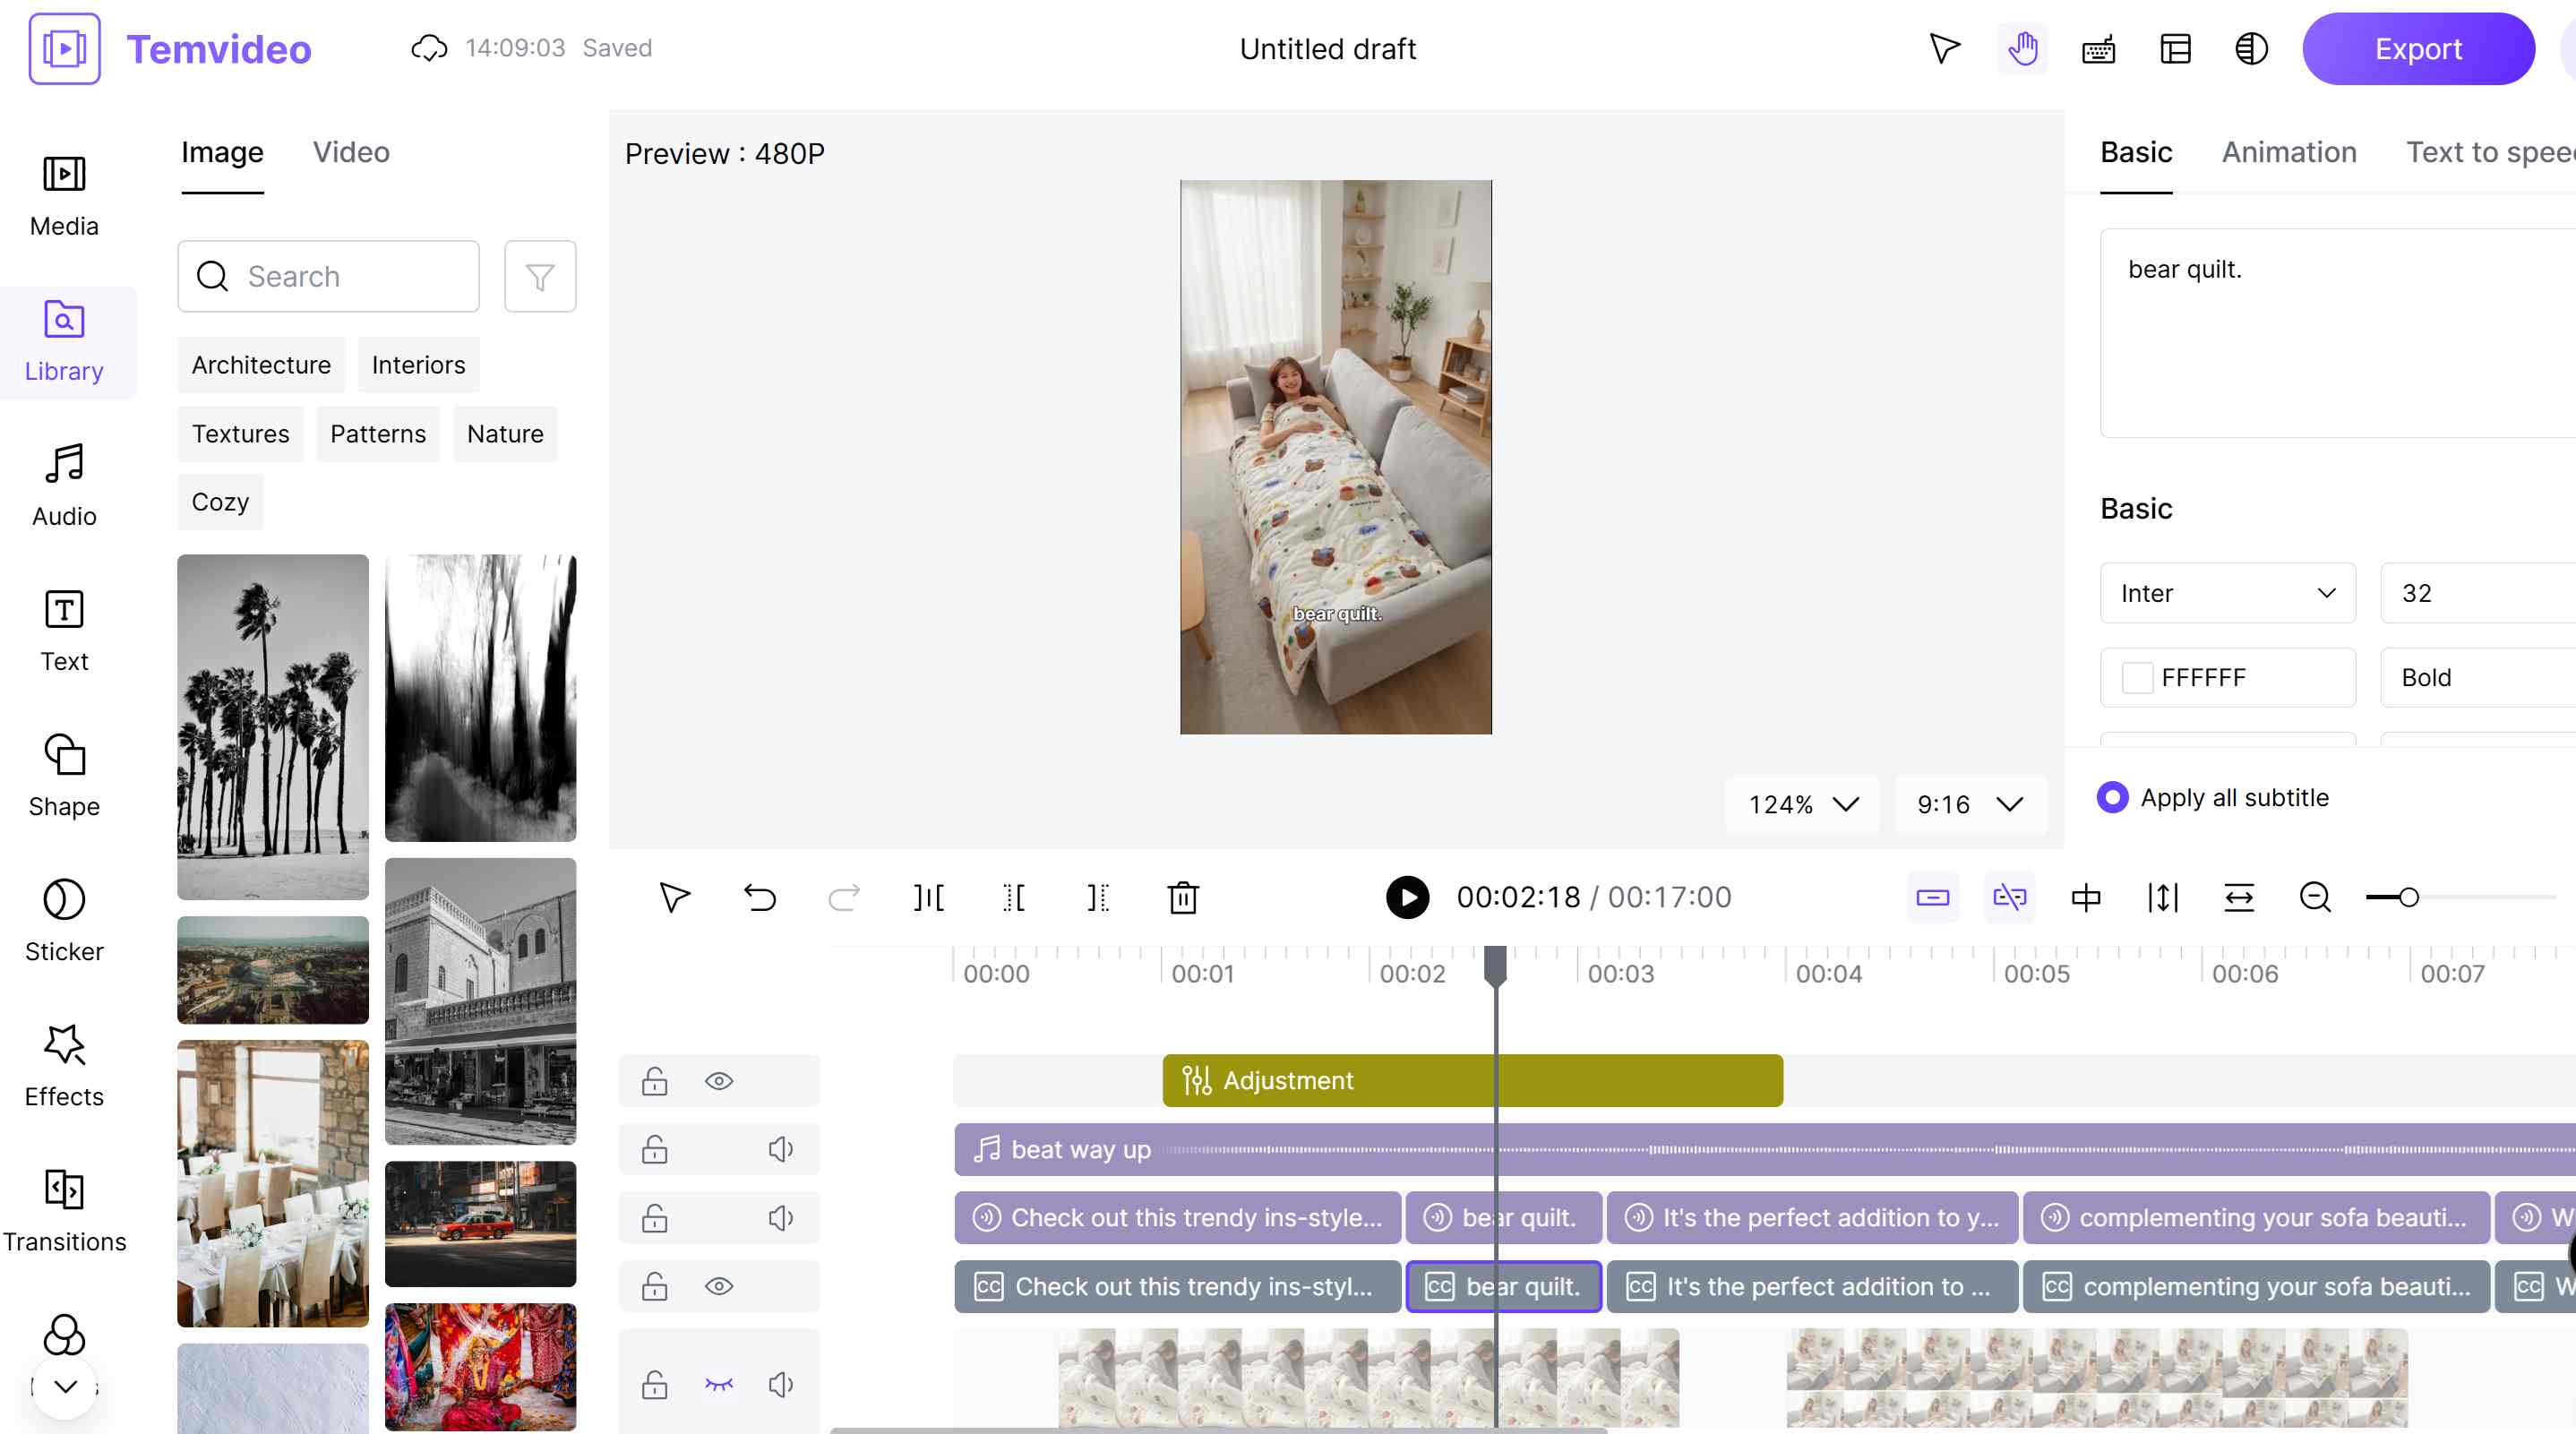2576x1434 pixels.
Task: Toggle visibility eye on Adjustment track
Action: [x=719, y=1081]
